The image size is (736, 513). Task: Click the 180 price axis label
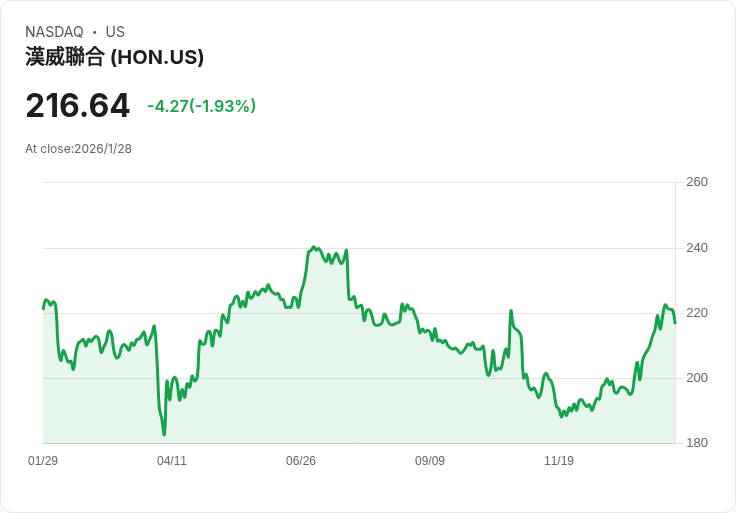point(697,443)
